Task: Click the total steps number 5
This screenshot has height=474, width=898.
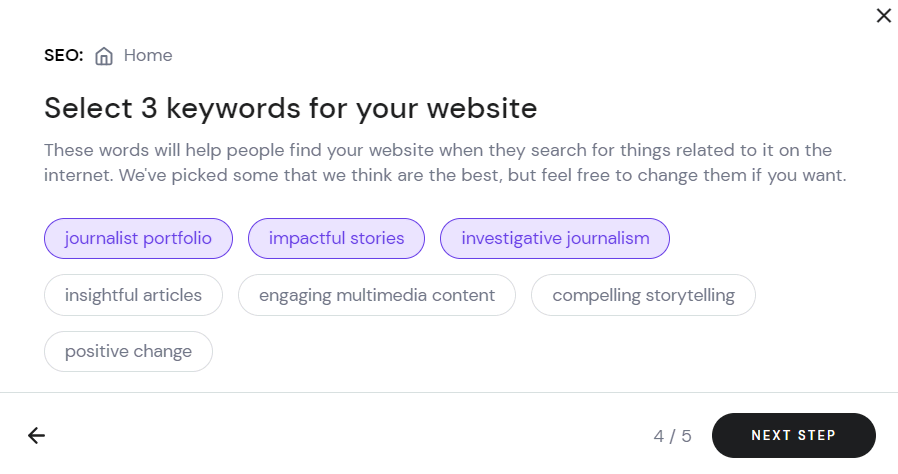Action: [x=686, y=436]
